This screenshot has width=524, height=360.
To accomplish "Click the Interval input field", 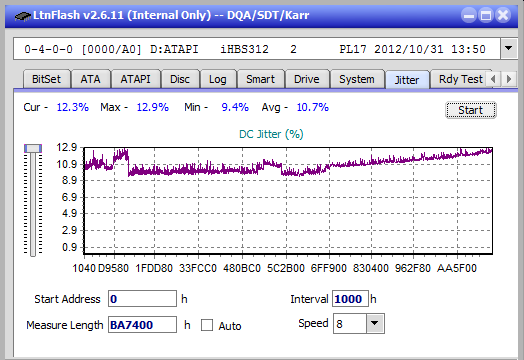I will [x=350, y=298].
